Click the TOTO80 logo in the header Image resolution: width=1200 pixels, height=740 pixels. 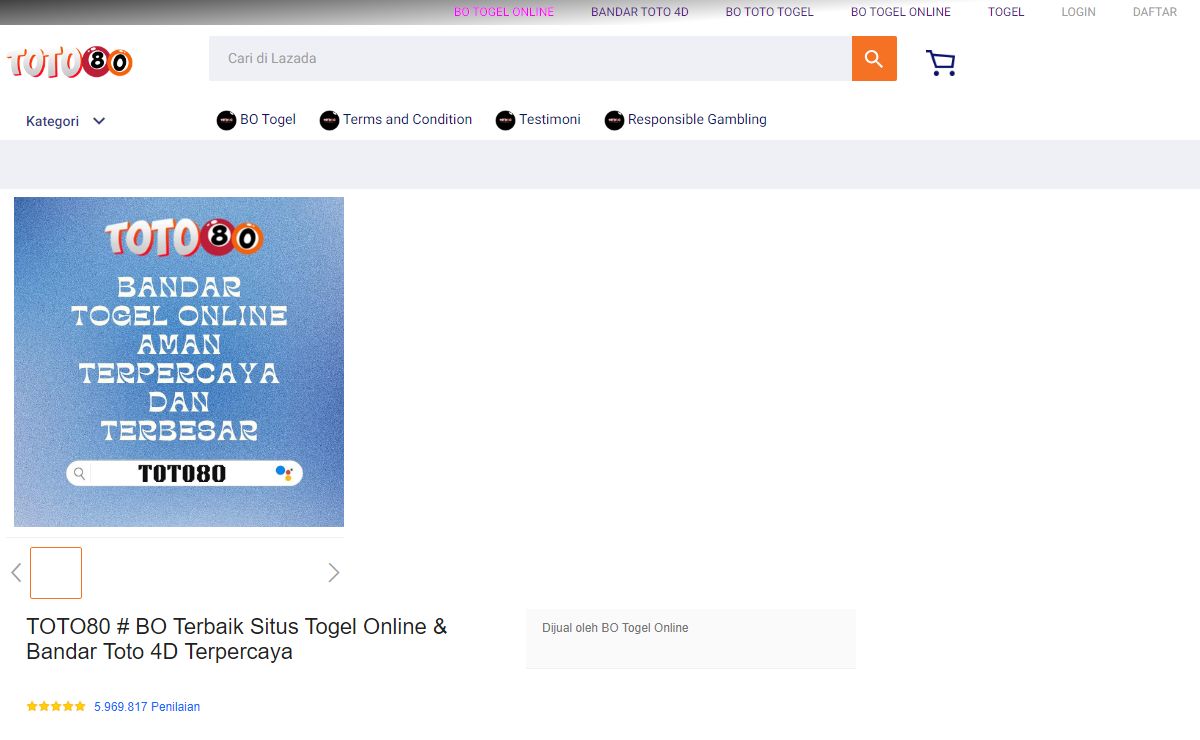click(x=69, y=62)
